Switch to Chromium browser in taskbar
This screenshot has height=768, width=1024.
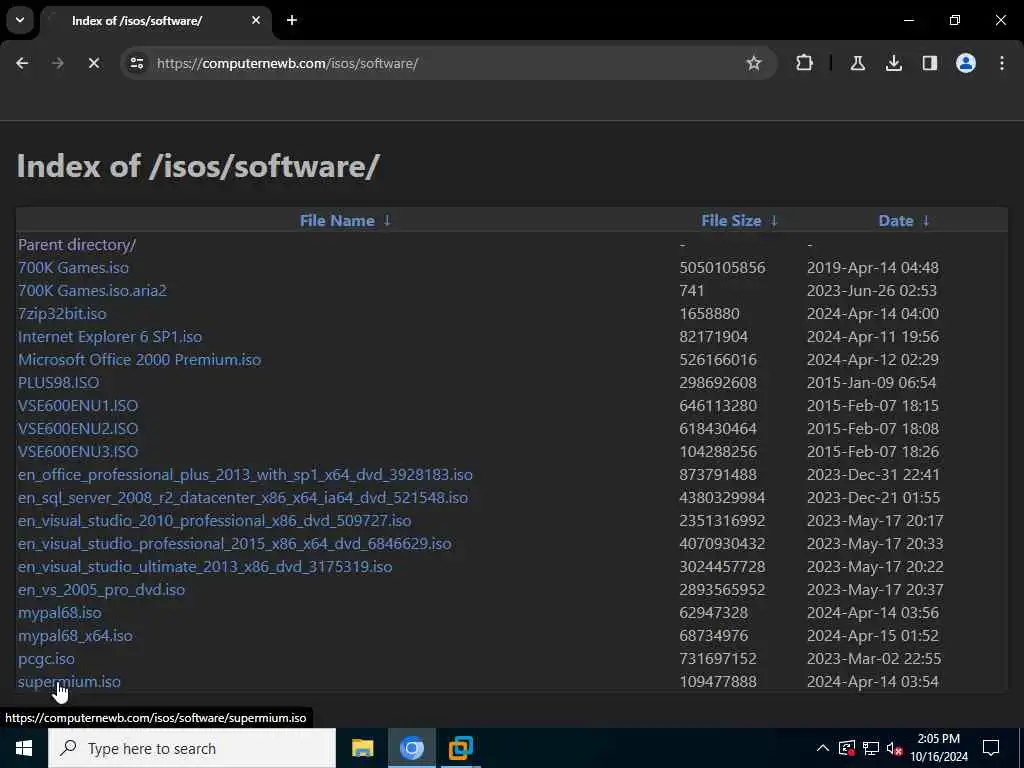coord(411,748)
